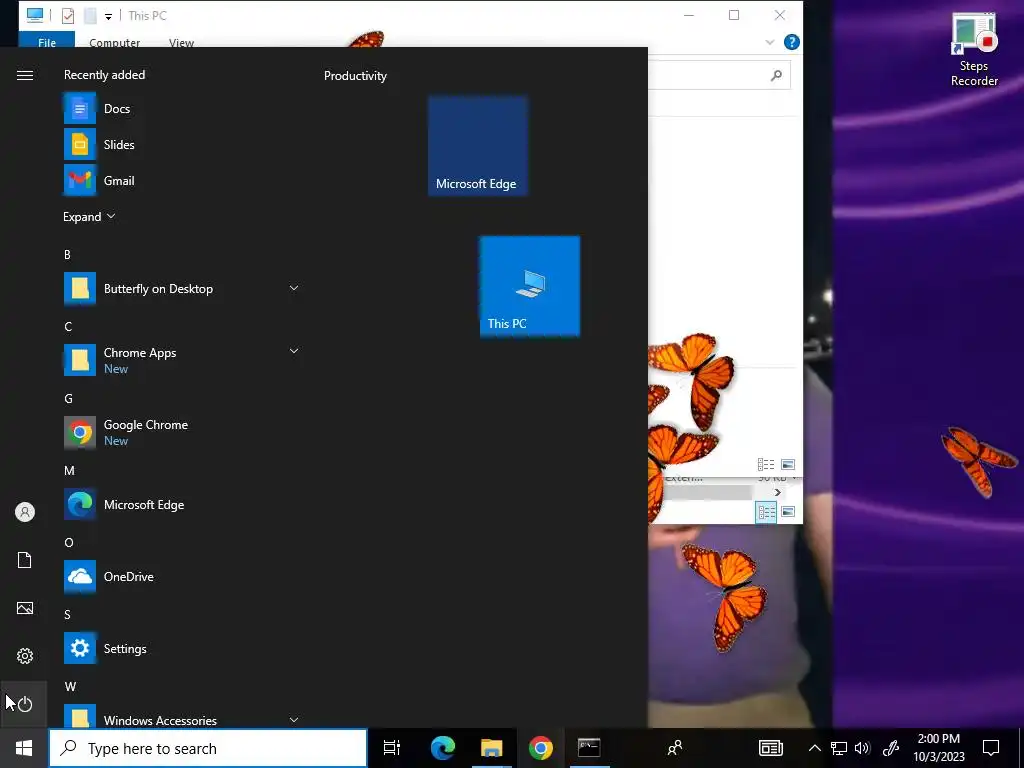Switch to Command Prompt taskbar window
The width and height of the screenshot is (1024, 768).
[589, 748]
